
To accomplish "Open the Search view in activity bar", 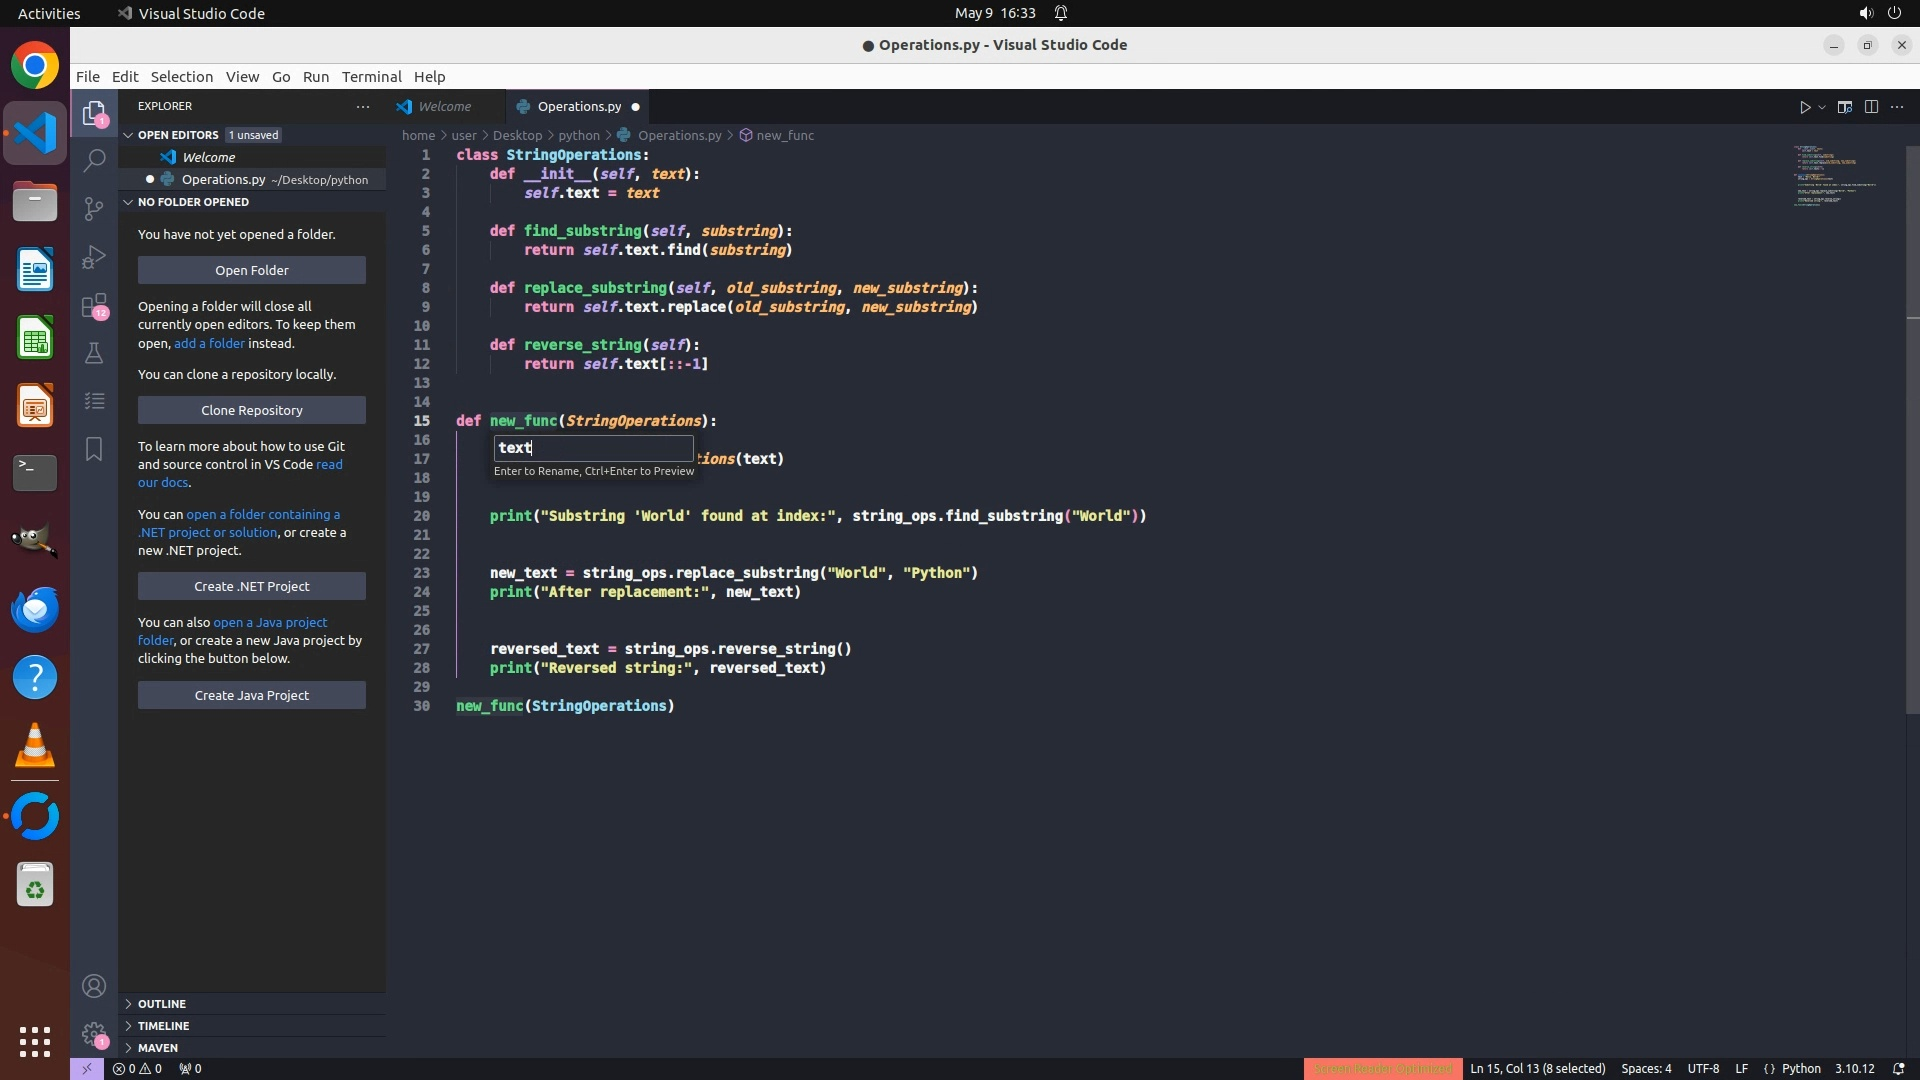I will click(94, 160).
